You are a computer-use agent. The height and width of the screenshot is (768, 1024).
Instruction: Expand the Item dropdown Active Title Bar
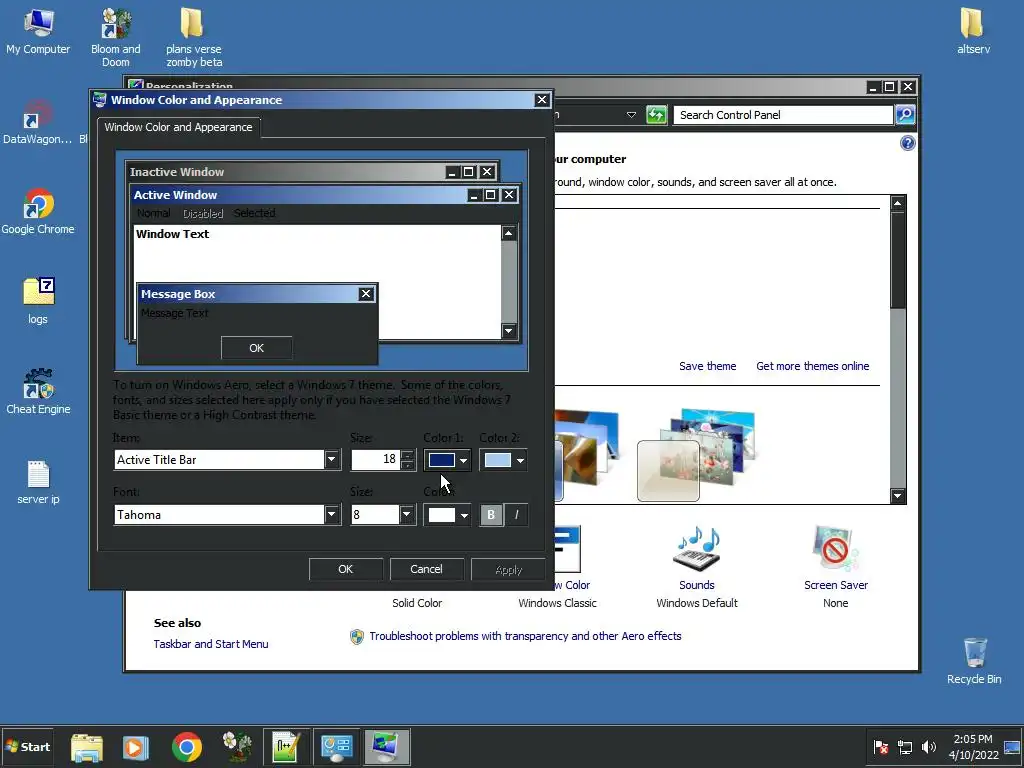tap(332, 460)
